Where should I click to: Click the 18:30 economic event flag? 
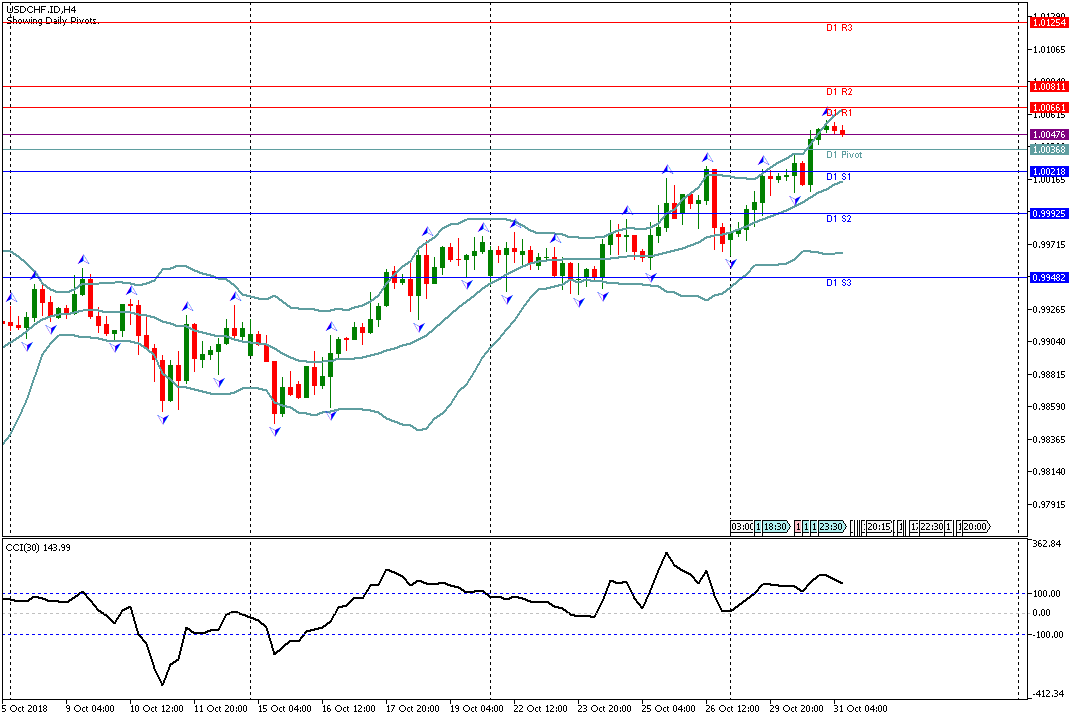tap(776, 527)
